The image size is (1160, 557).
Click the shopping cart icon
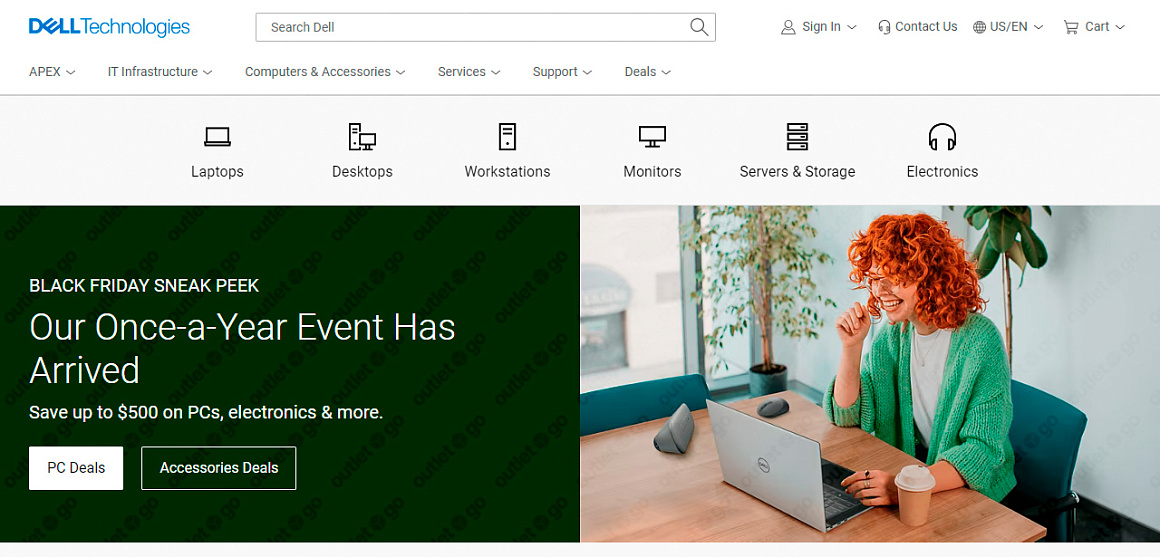pos(1070,27)
